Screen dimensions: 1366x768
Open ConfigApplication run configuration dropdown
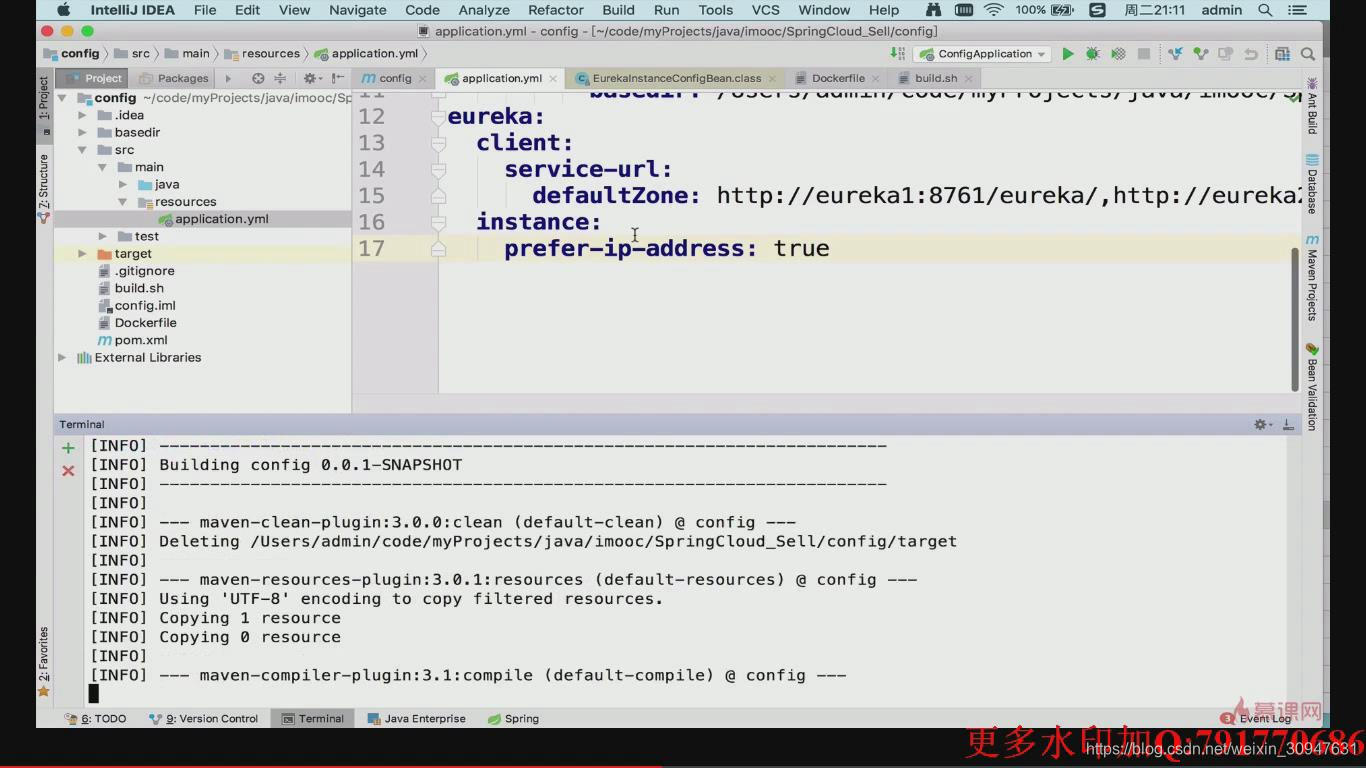(982, 54)
